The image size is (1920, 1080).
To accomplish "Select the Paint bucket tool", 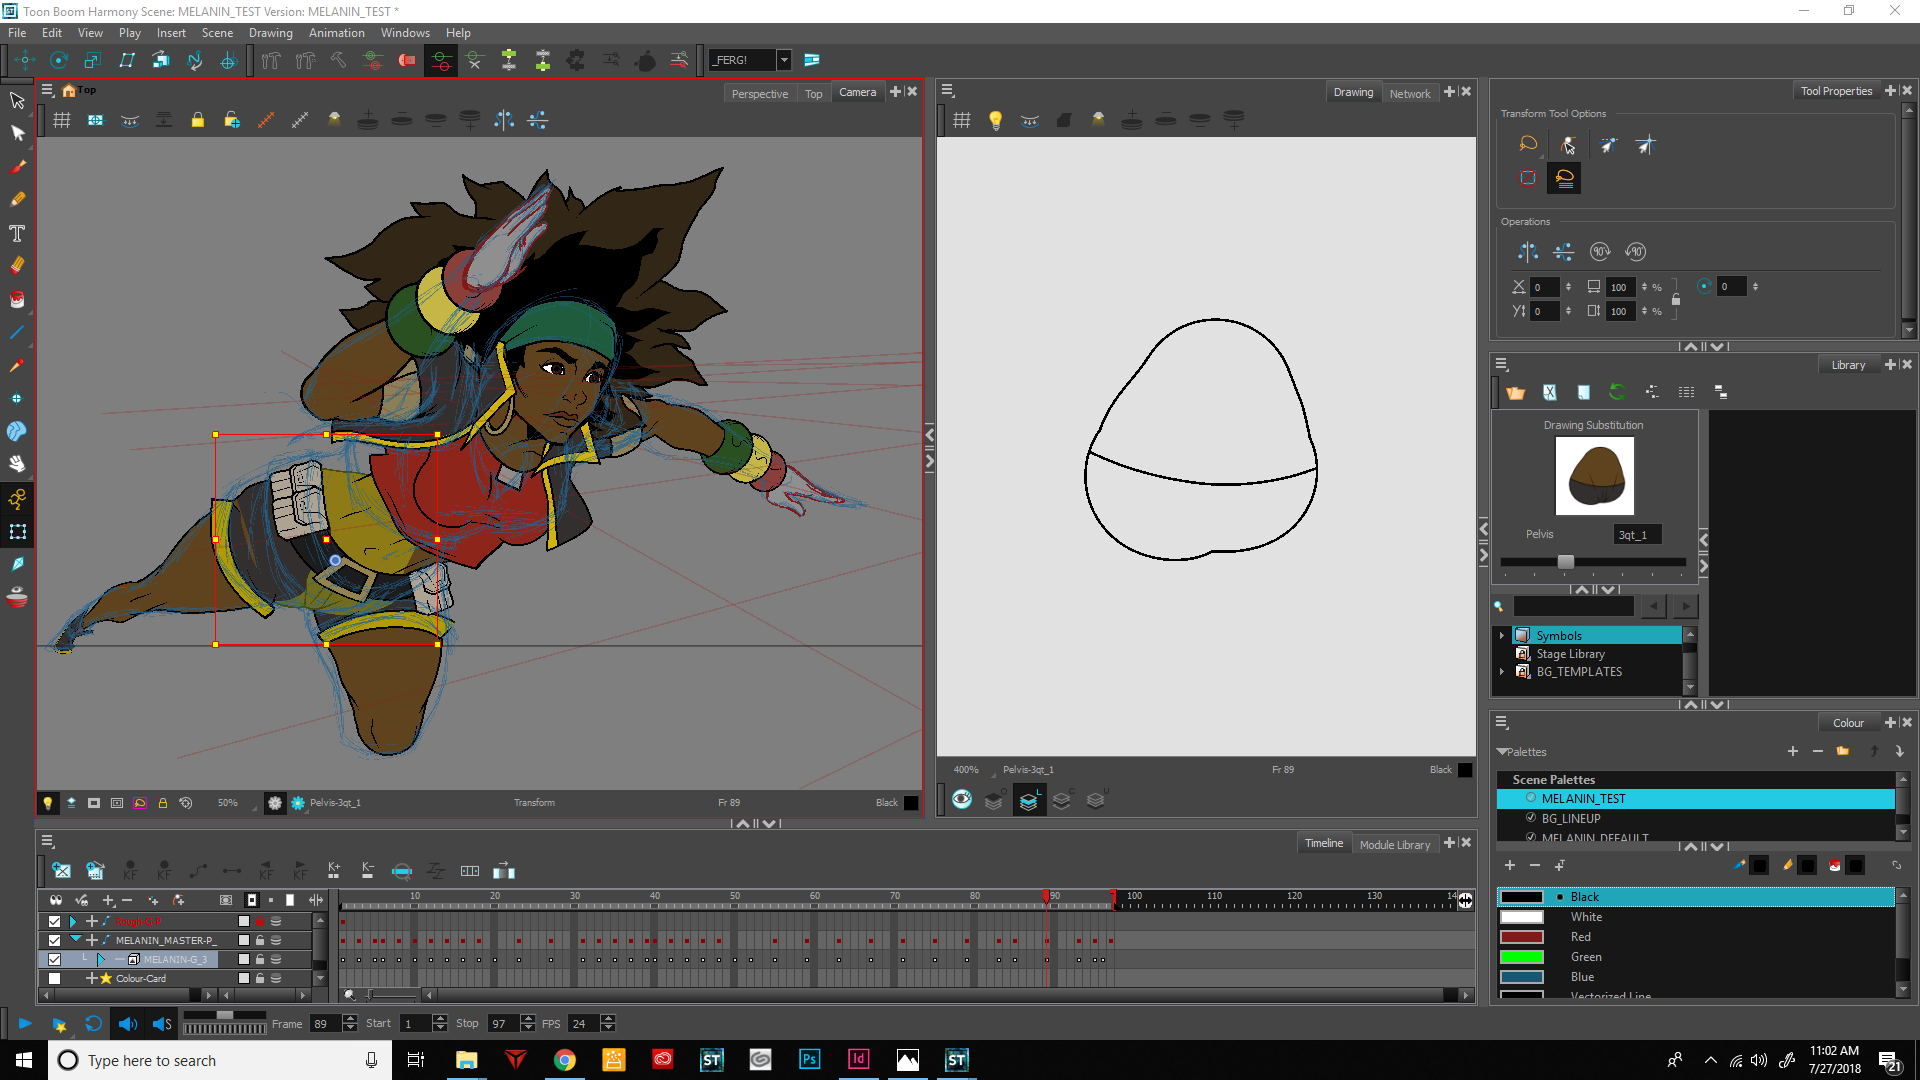I will point(17,299).
